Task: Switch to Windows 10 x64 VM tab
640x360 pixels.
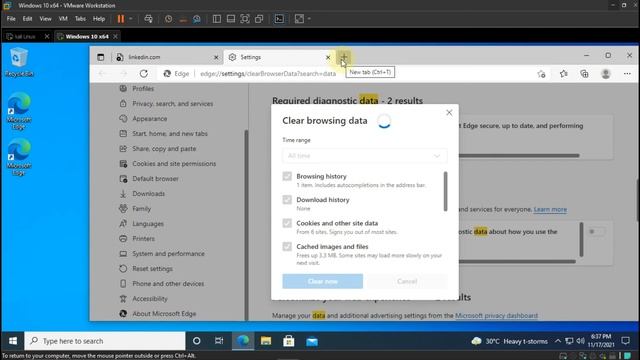Action: [87, 36]
